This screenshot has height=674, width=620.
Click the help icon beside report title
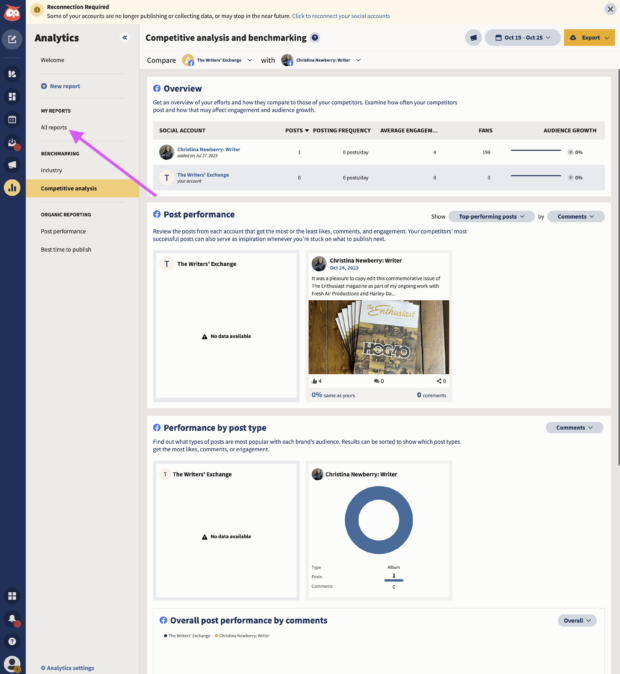pos(315,37)
